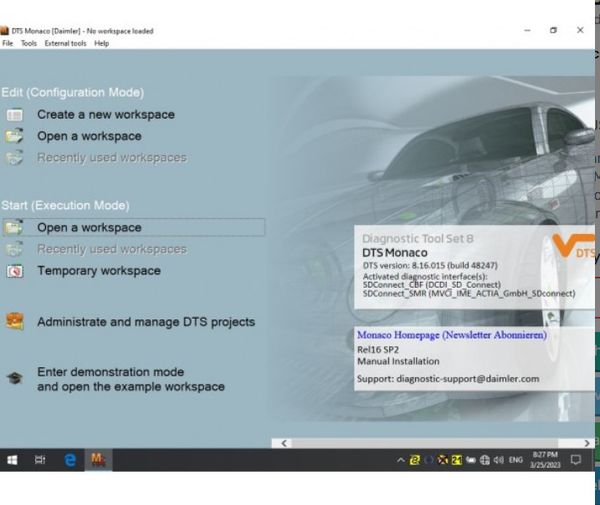Open Monaco Homepage newsletter link
This screenshot has width=600, height=505.
[452, 335]
